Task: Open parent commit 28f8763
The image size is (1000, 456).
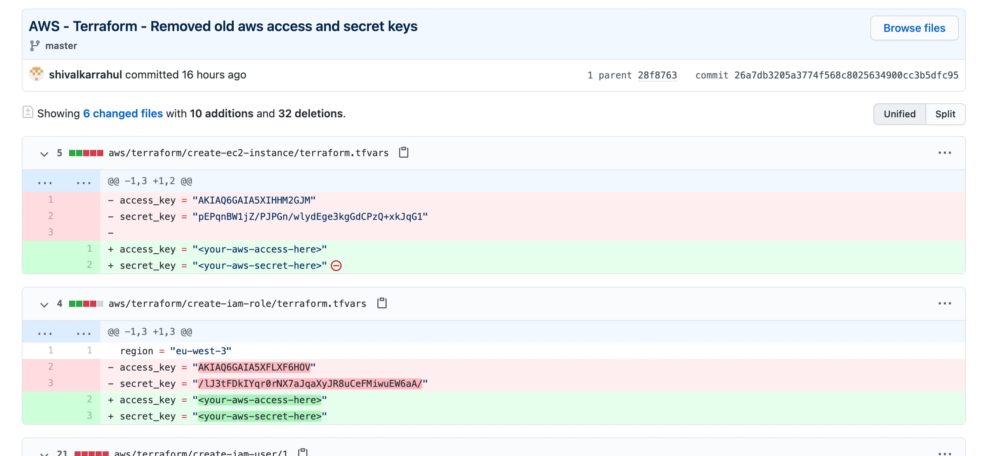Action: tap(657, 75)
